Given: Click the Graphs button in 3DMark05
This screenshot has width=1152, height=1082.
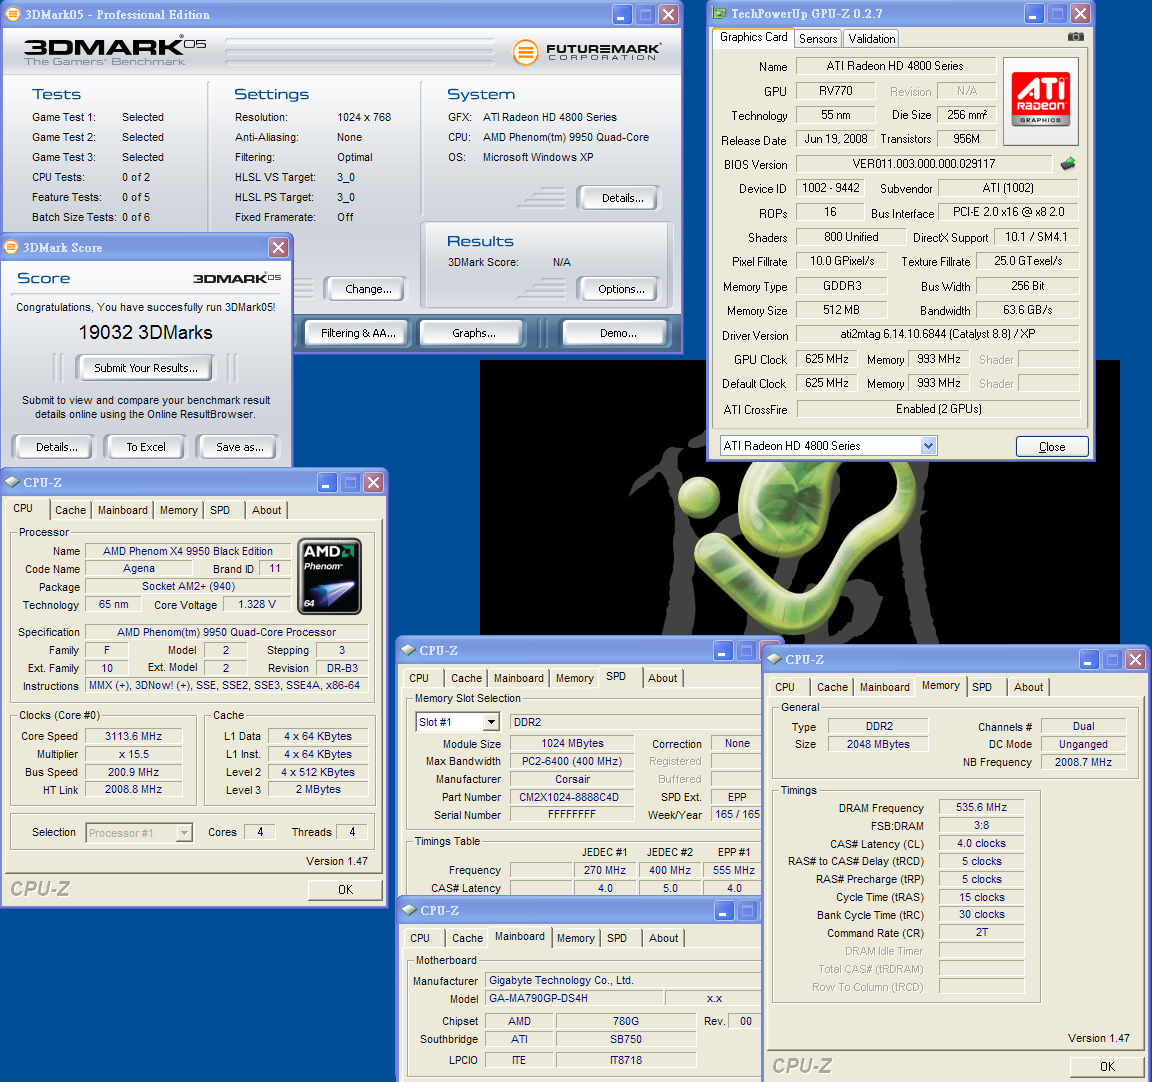Looking at the screenshot, I should 473,333.
